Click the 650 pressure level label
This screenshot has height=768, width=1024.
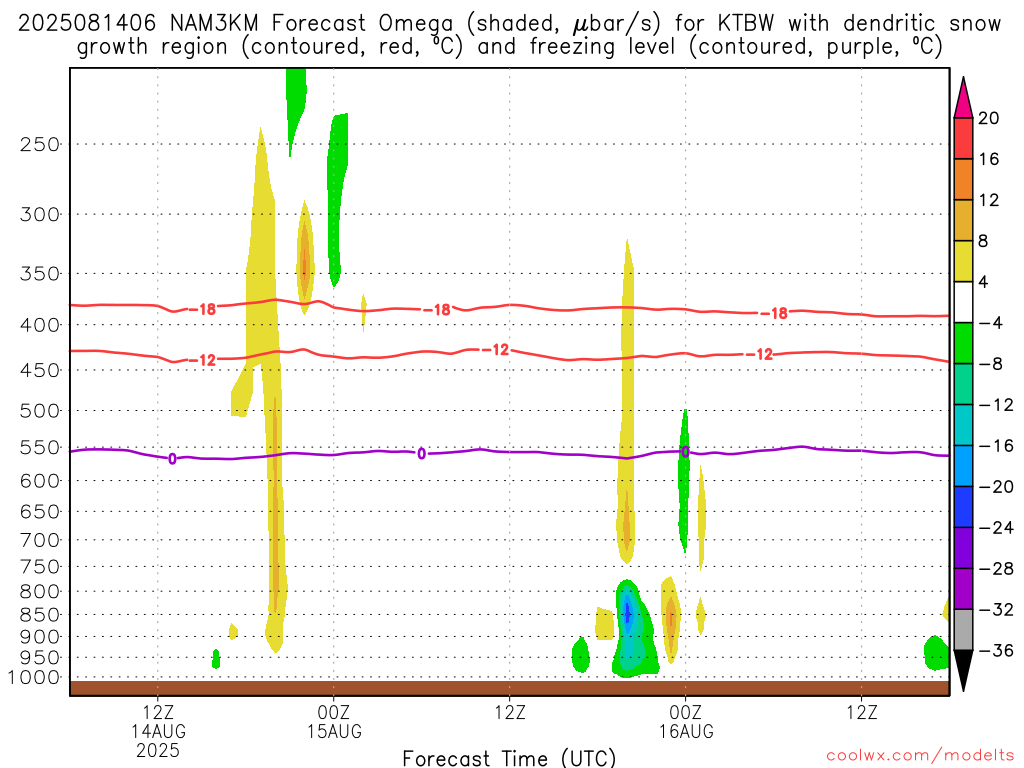click(40, 511)
